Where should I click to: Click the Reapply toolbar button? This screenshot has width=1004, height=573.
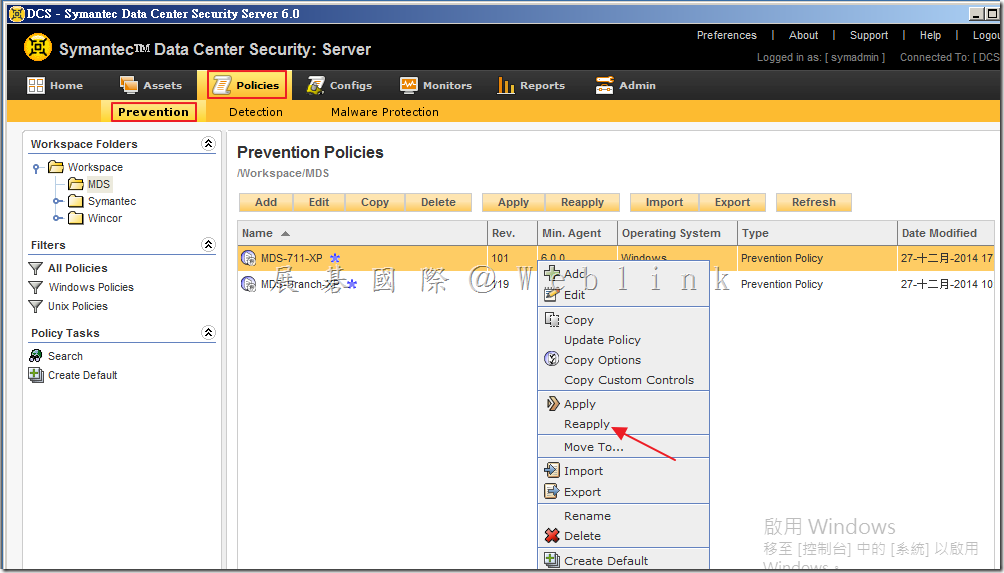582,202
